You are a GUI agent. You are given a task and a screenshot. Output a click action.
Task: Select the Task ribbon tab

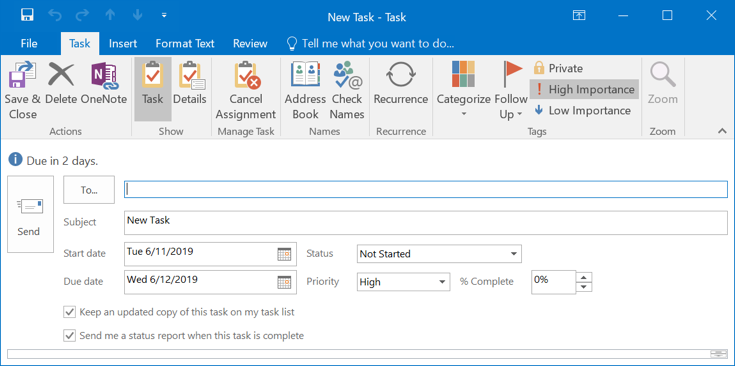pos(80,44)
